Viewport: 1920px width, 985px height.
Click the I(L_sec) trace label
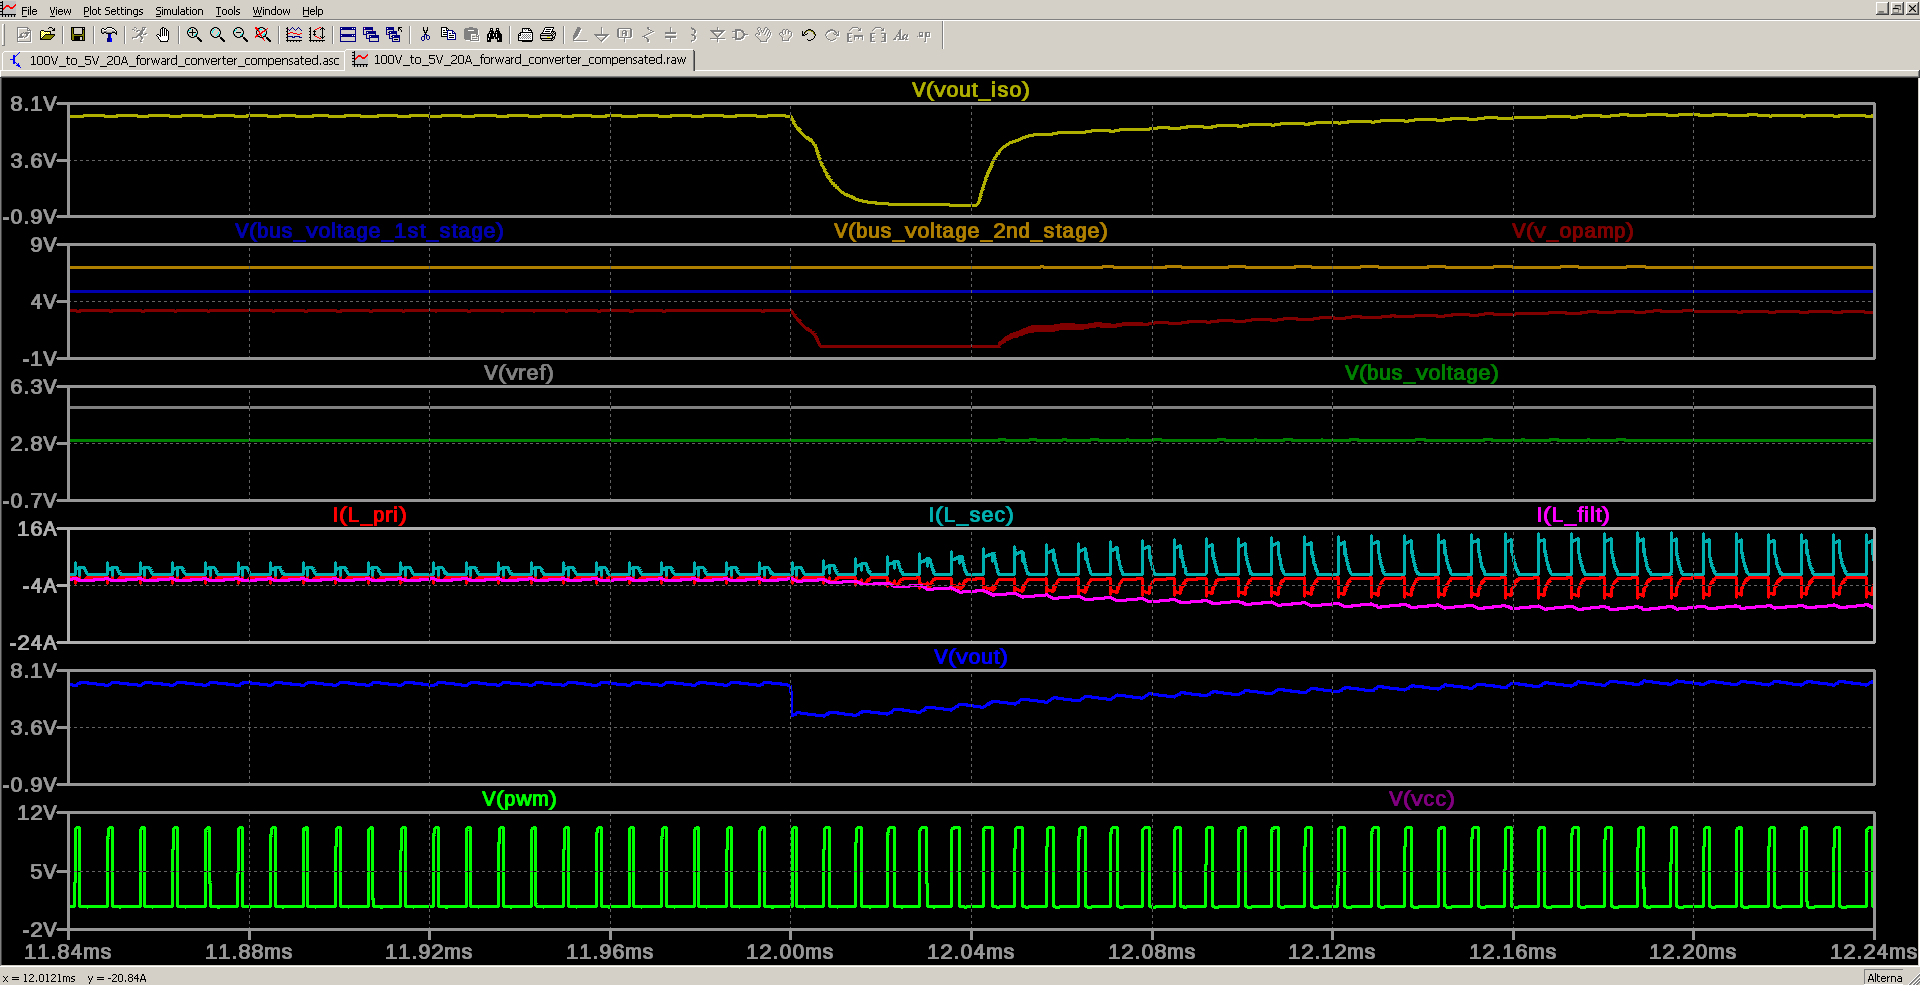coord(970,515)
